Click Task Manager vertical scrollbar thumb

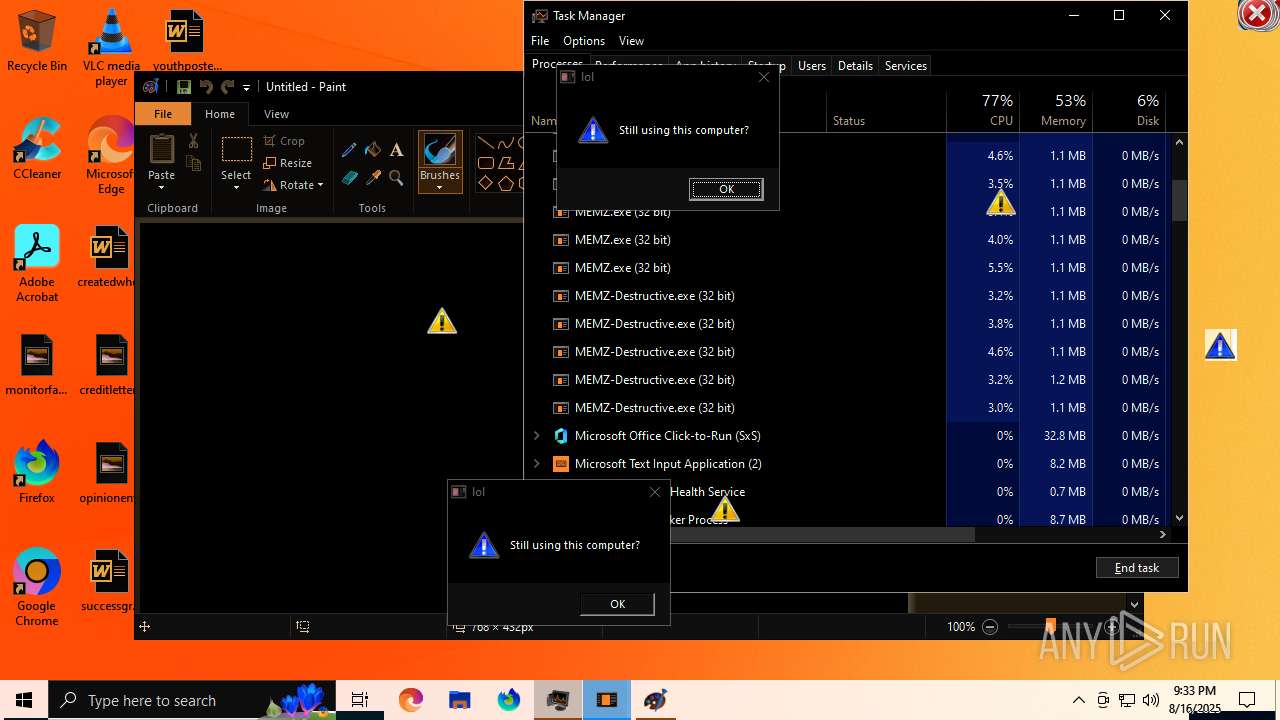(x=1179, y=200)
